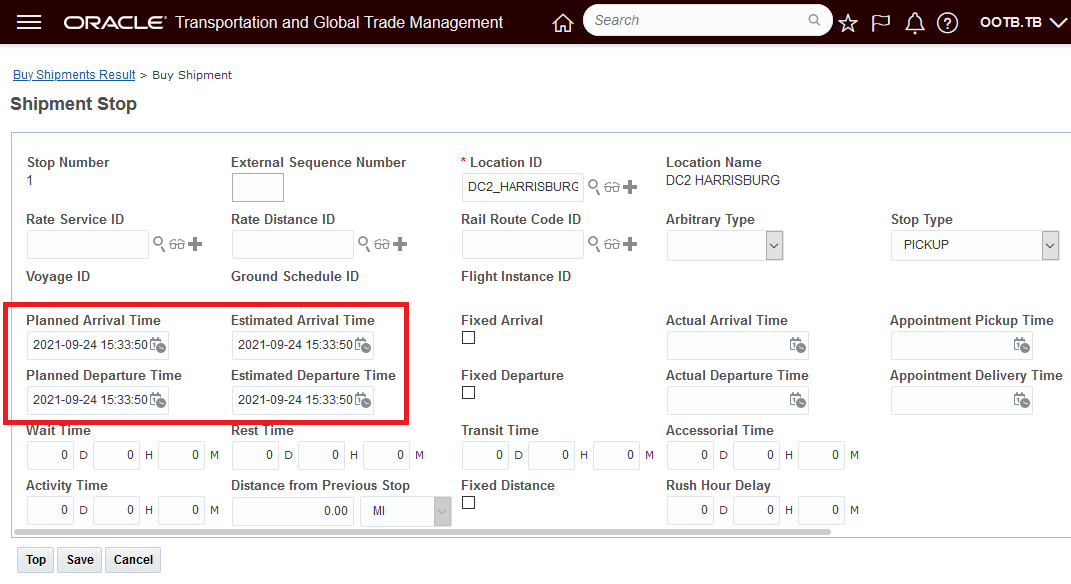Screen dimensions: 1071x584
Task: Open Actual Departure Time calendar picker
Action: pos(797,401)
